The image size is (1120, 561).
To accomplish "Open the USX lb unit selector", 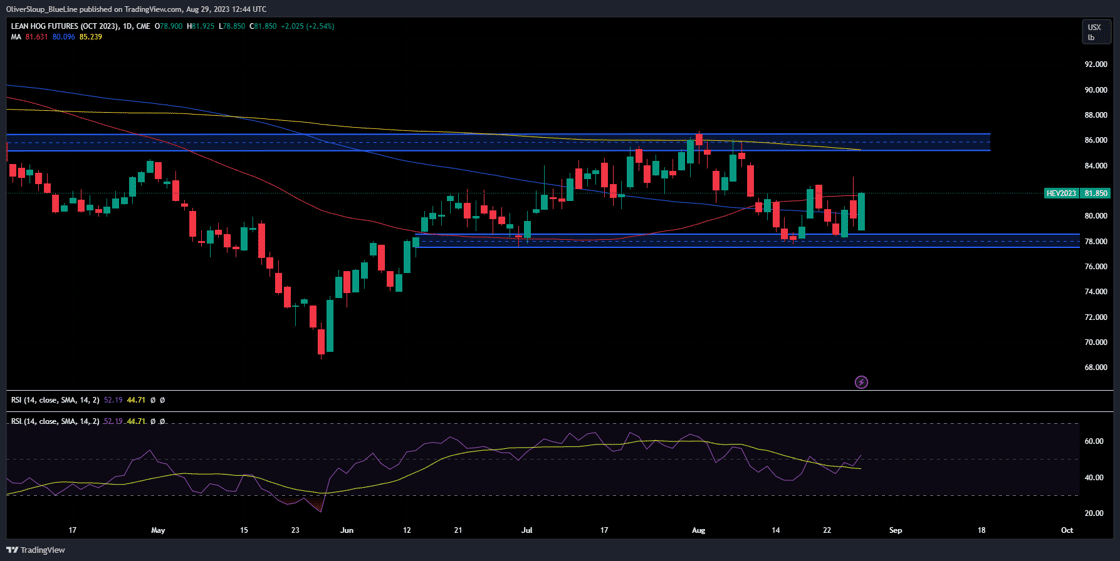I will 1094,31.
